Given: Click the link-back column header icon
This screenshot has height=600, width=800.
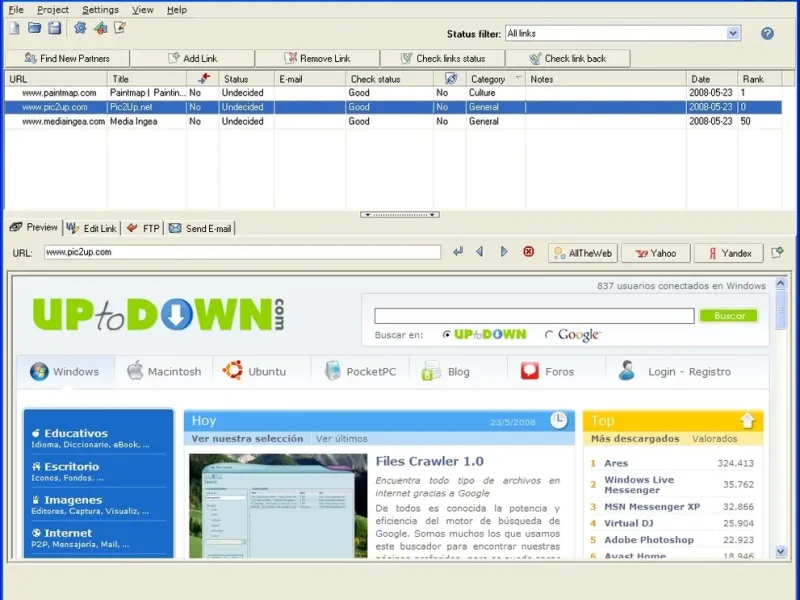Looking at the screenshot, I should pyautogui.click(x=451, y=79).
